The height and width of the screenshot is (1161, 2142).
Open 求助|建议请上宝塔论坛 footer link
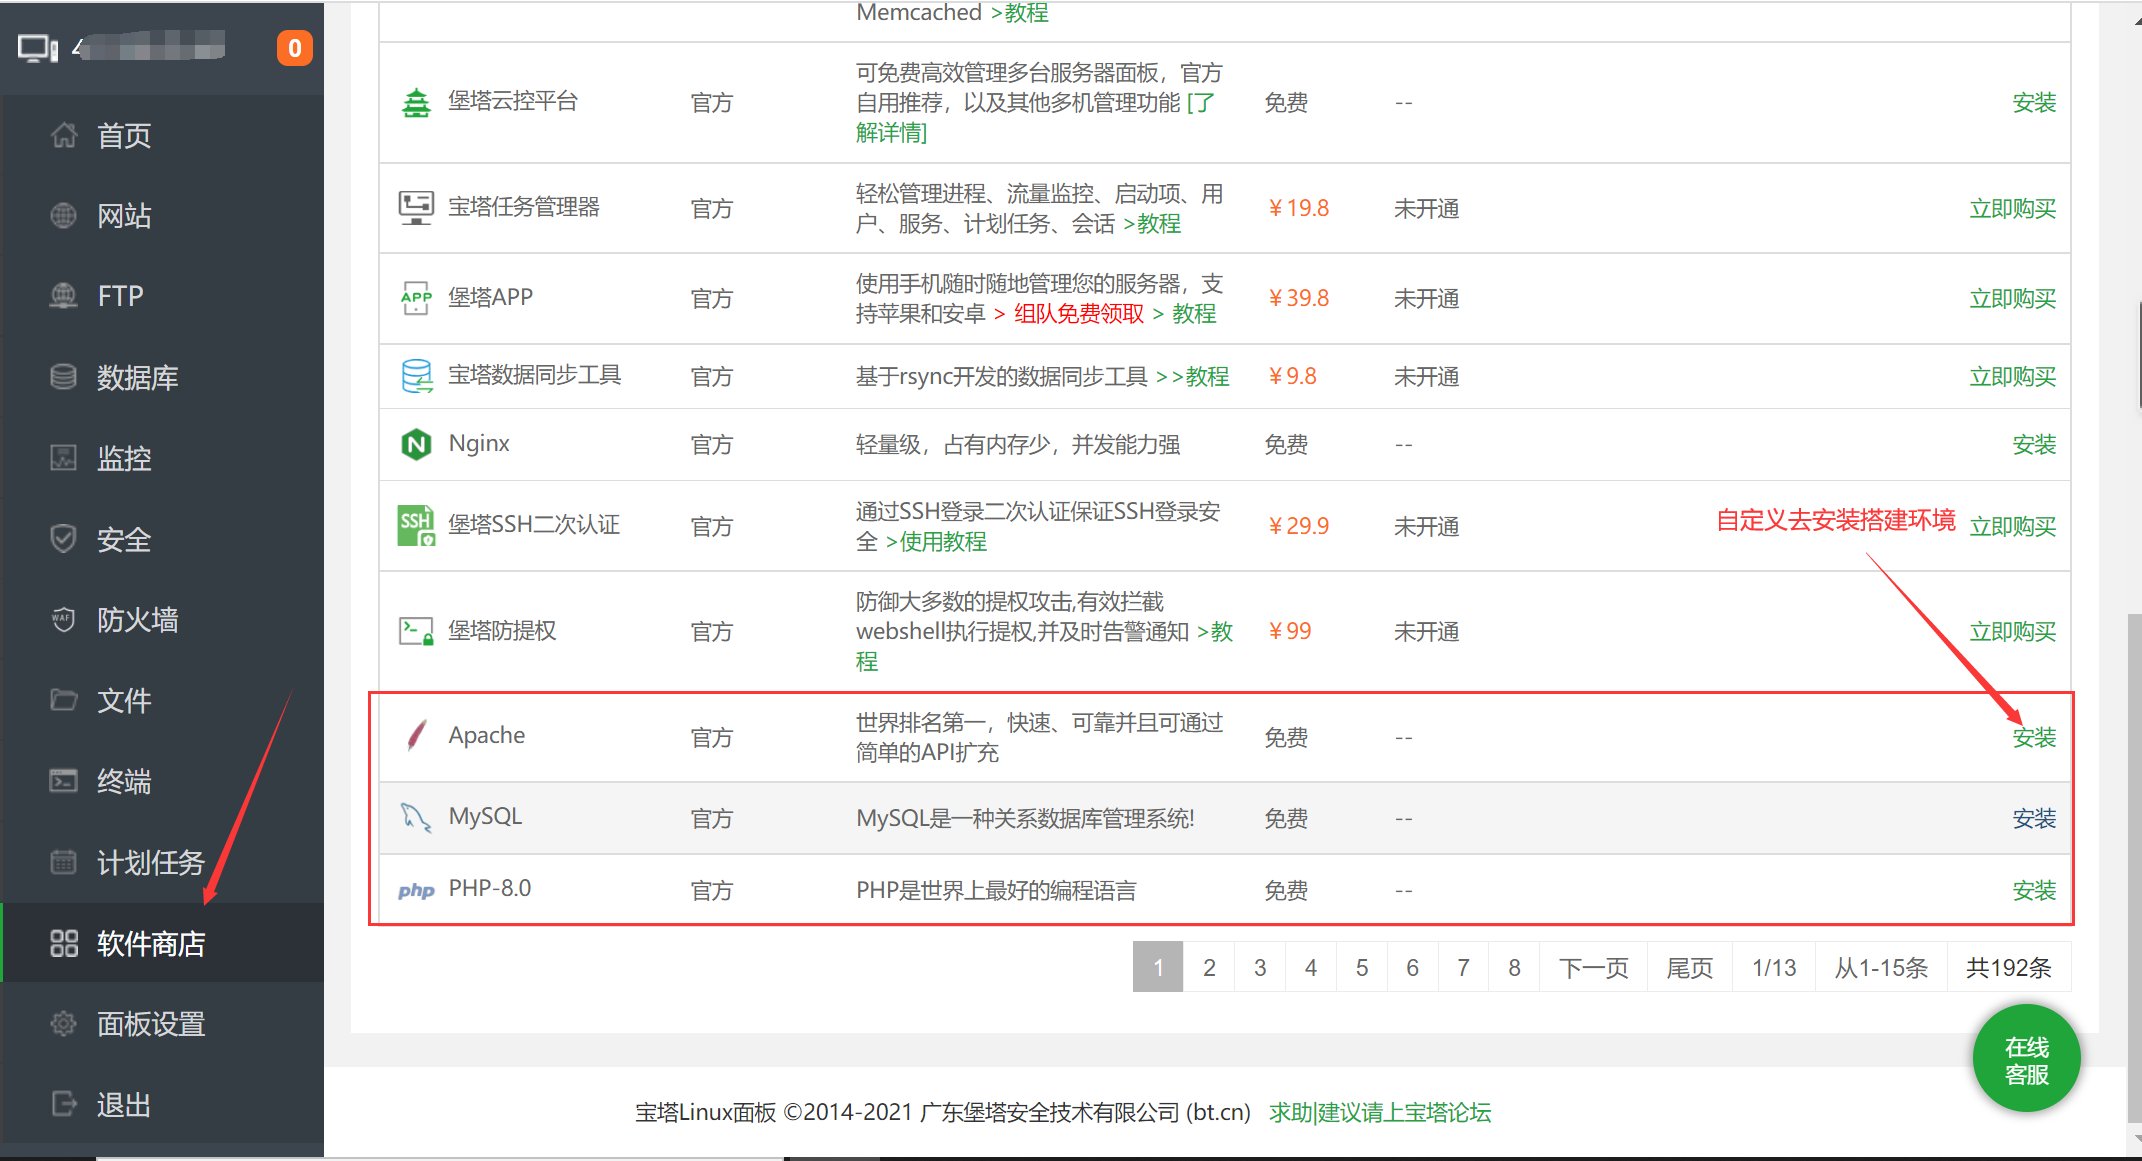[x=1379, y=1112]
